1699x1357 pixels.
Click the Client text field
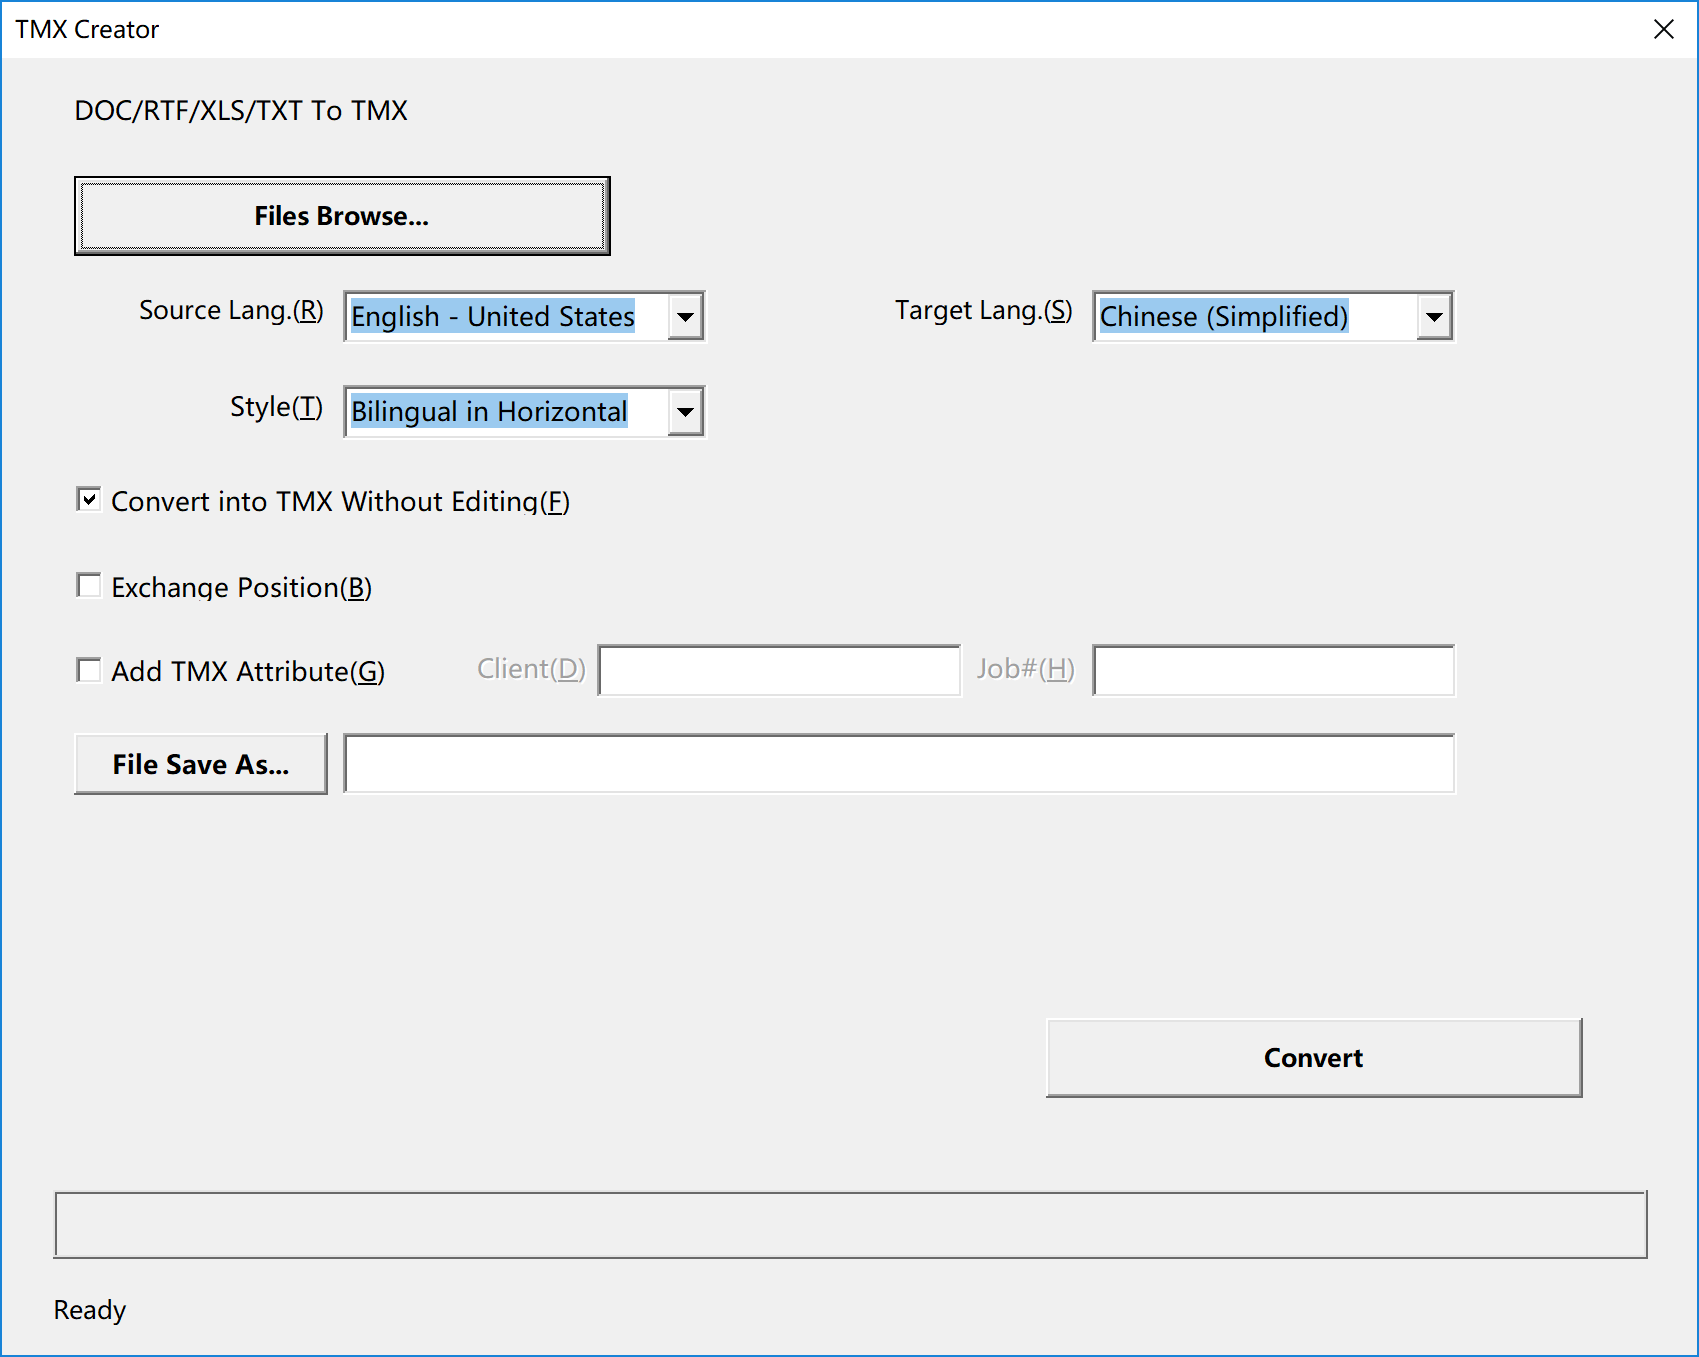point(779,670)
